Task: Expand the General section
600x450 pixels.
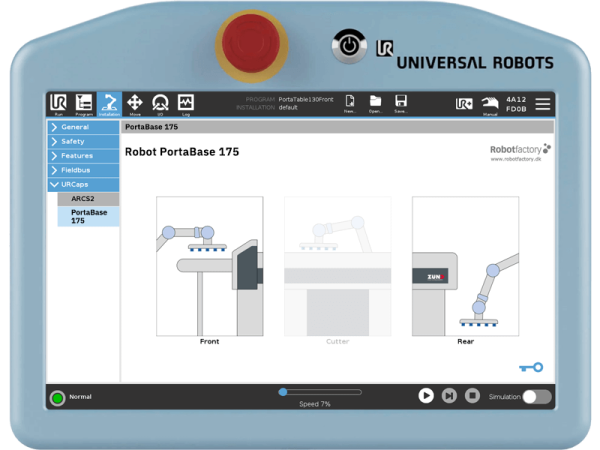Action: (x=83, y=127)
